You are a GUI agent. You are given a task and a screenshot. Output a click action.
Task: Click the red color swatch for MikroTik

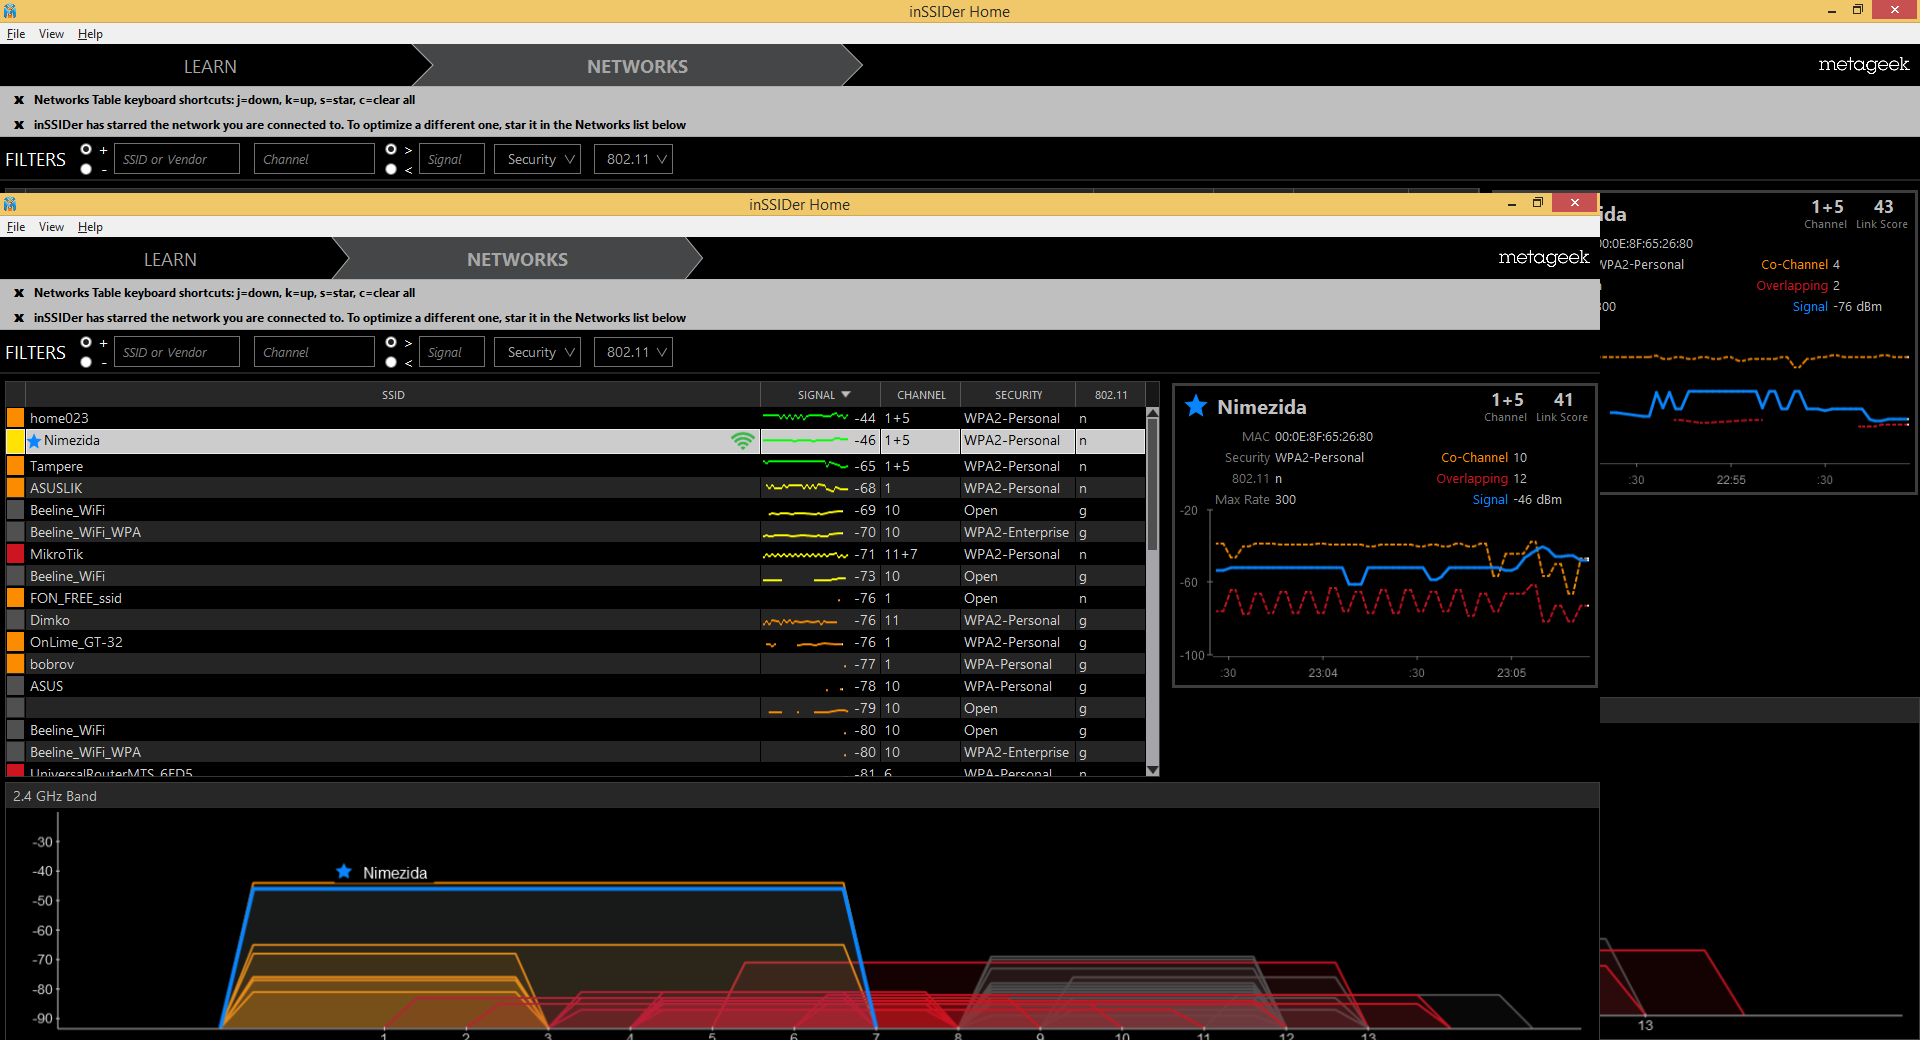point(15,554)
